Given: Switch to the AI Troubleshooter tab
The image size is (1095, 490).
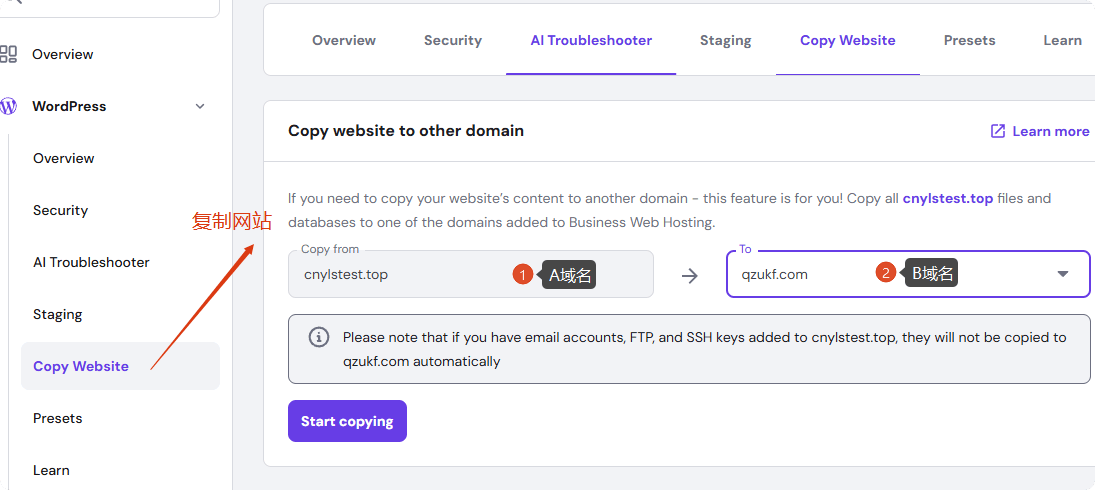Looking at the screenshot, I should [591, 41].
